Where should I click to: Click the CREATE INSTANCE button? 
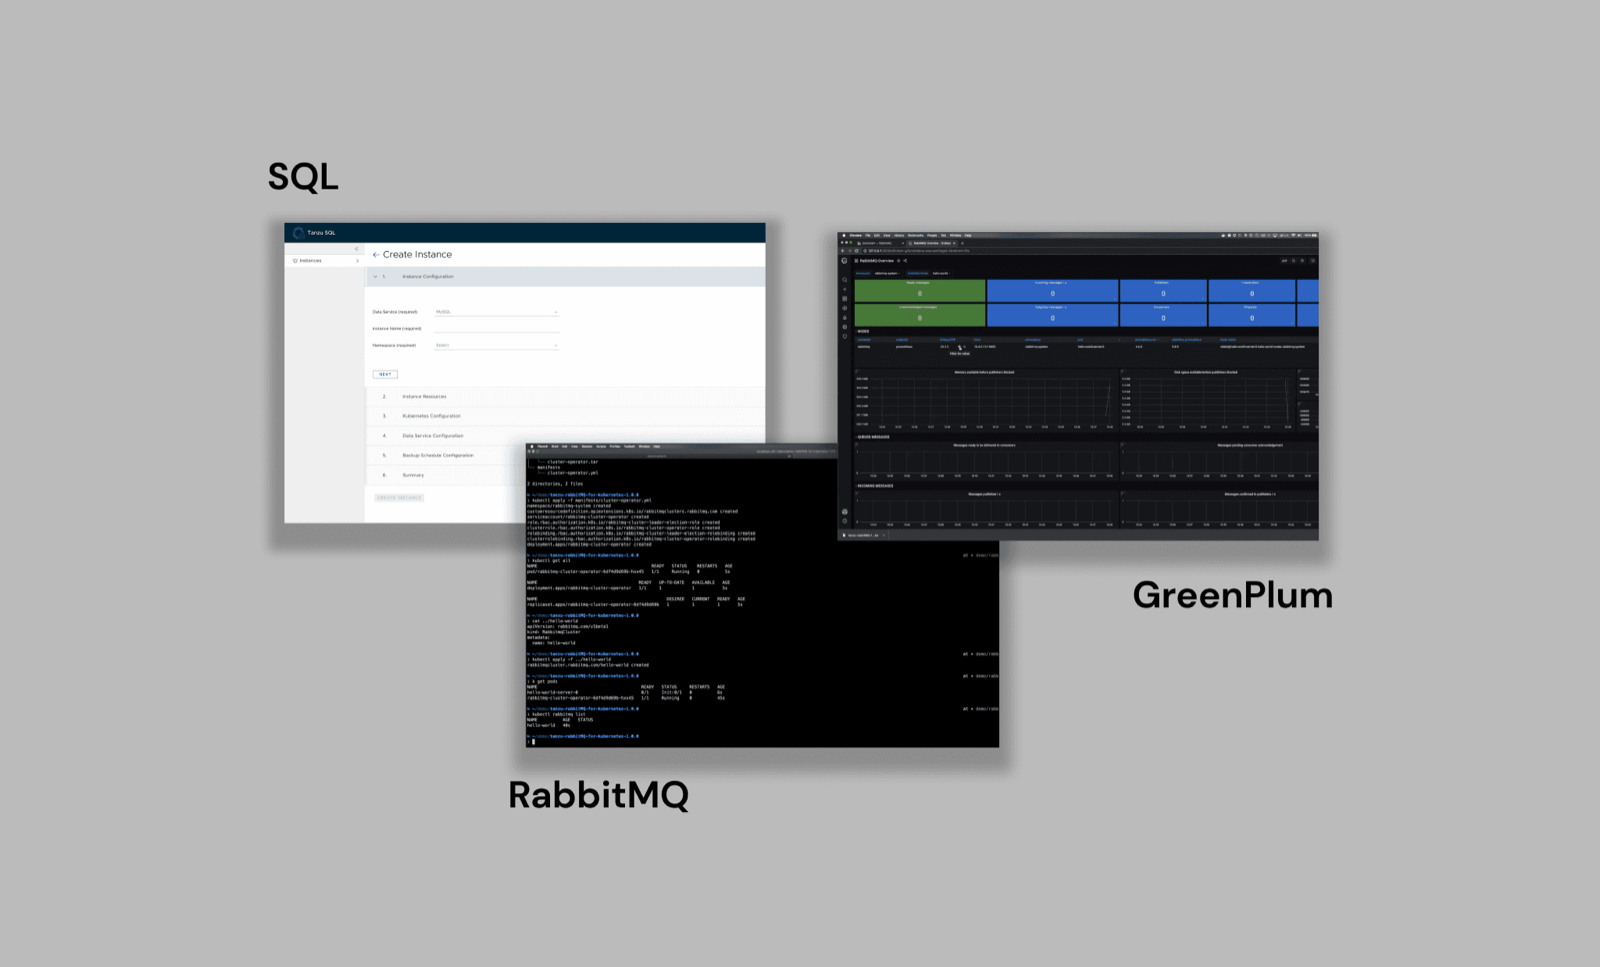[400, 498]
